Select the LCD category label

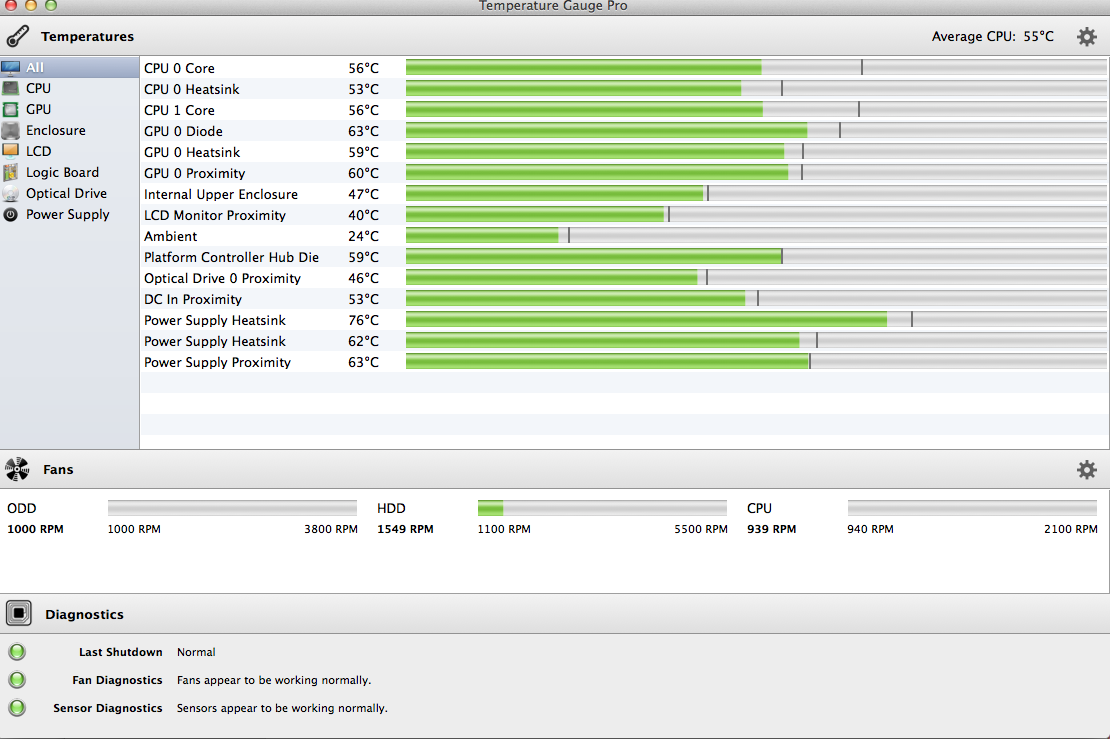point(38,151)
